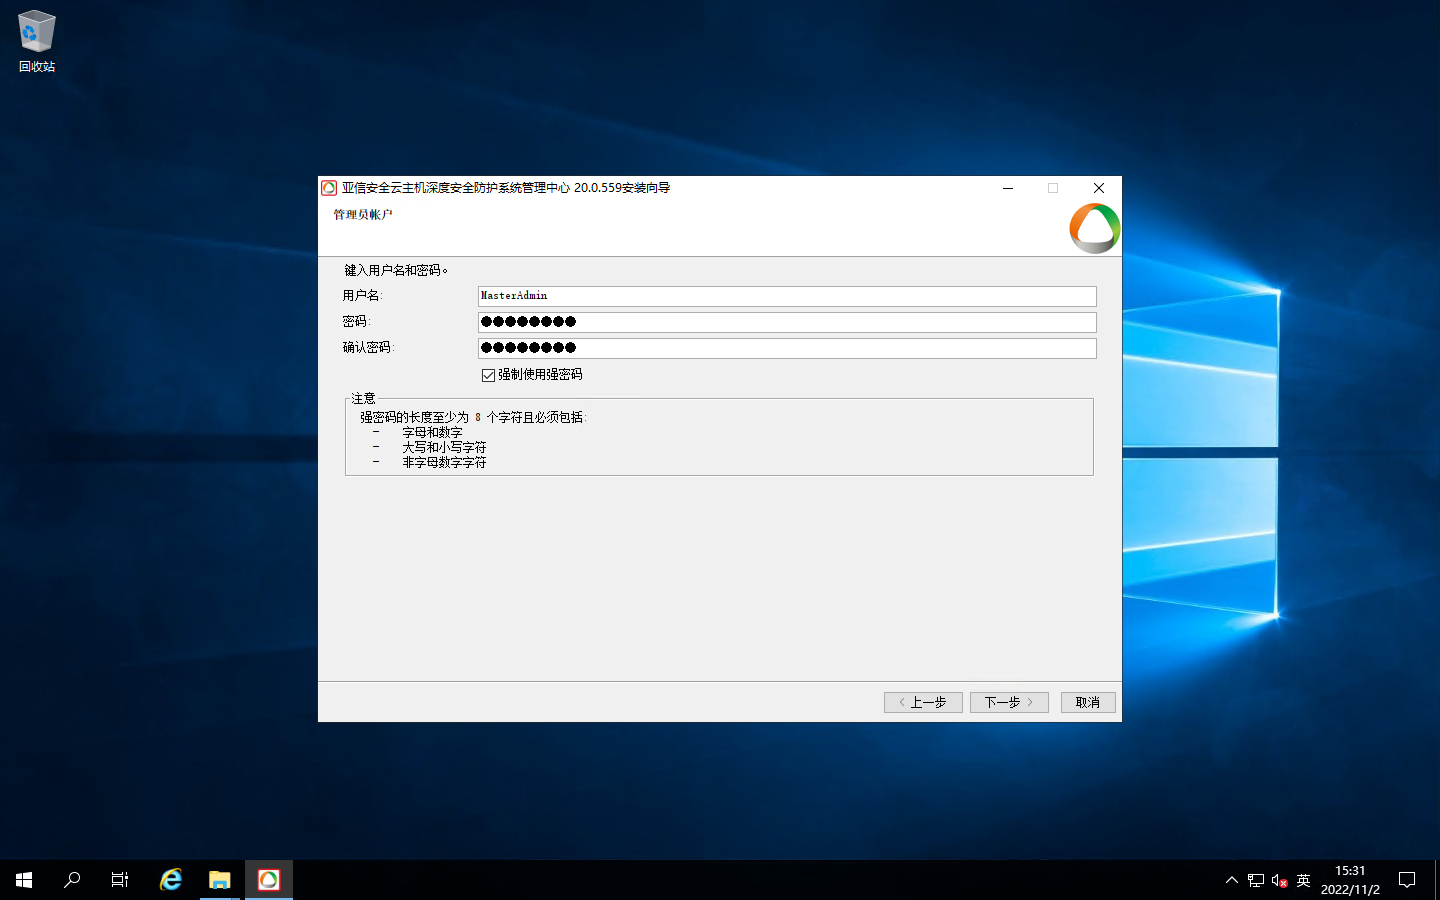
Task: Expand hidden system tray icons
Action: pyautogui.click(x=1231, y=881)
